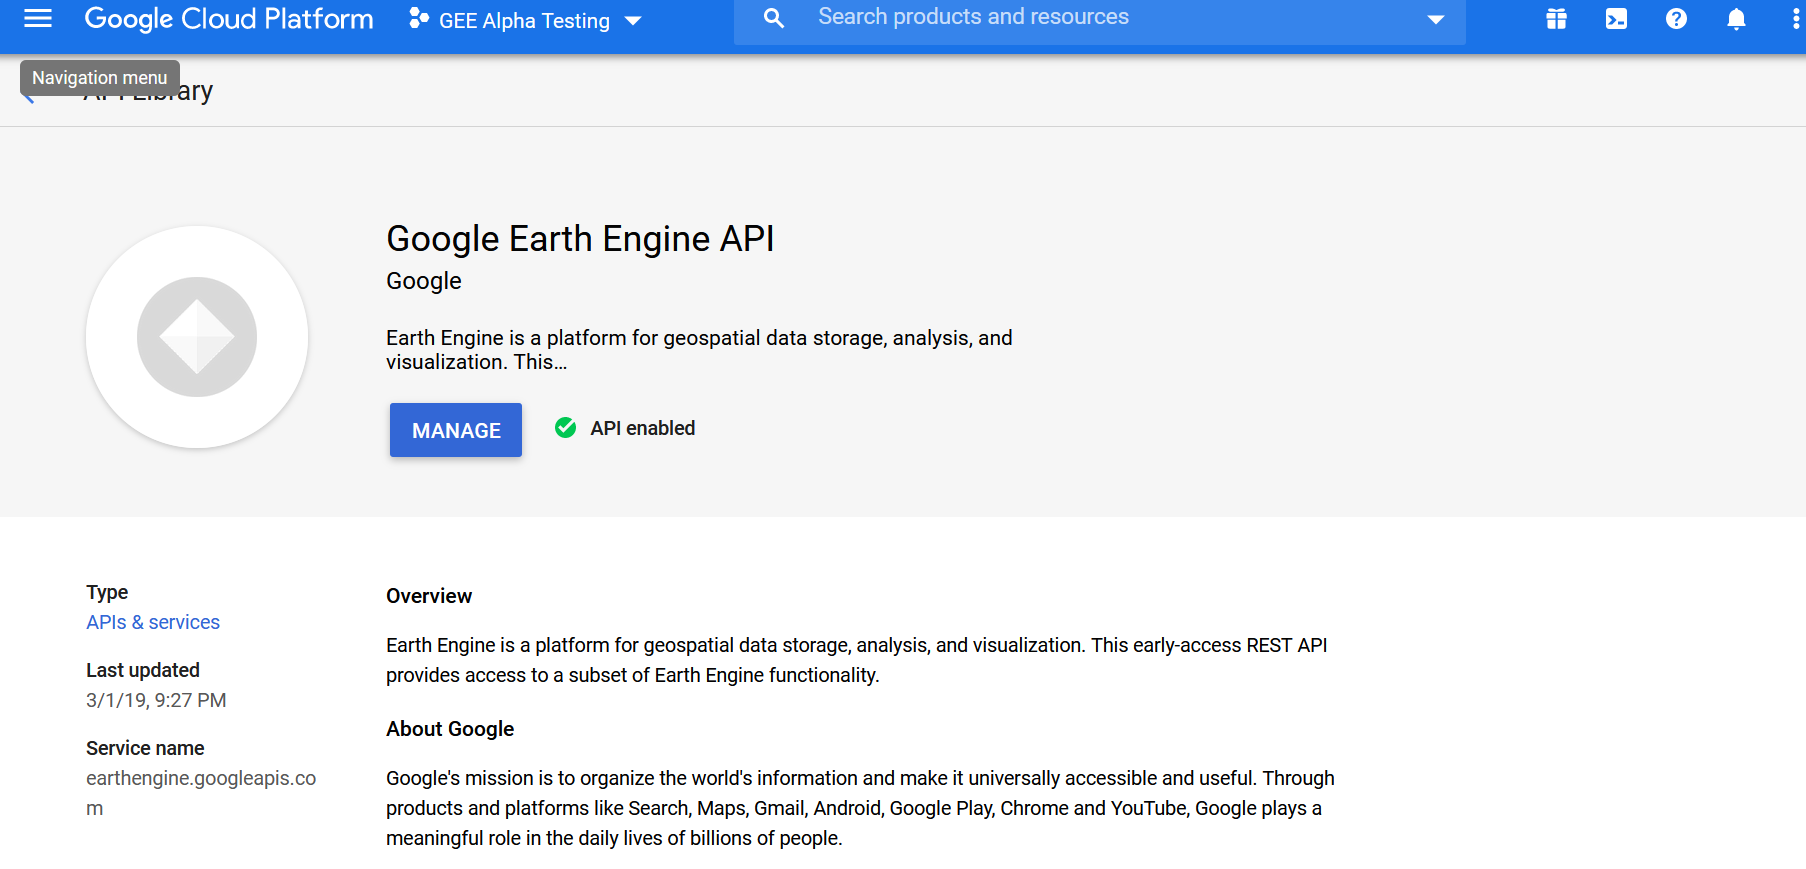Image resolution: width=1806 pixels, height=869 pixels.
Task: Click the search magnifier icon
Action: 774,18
